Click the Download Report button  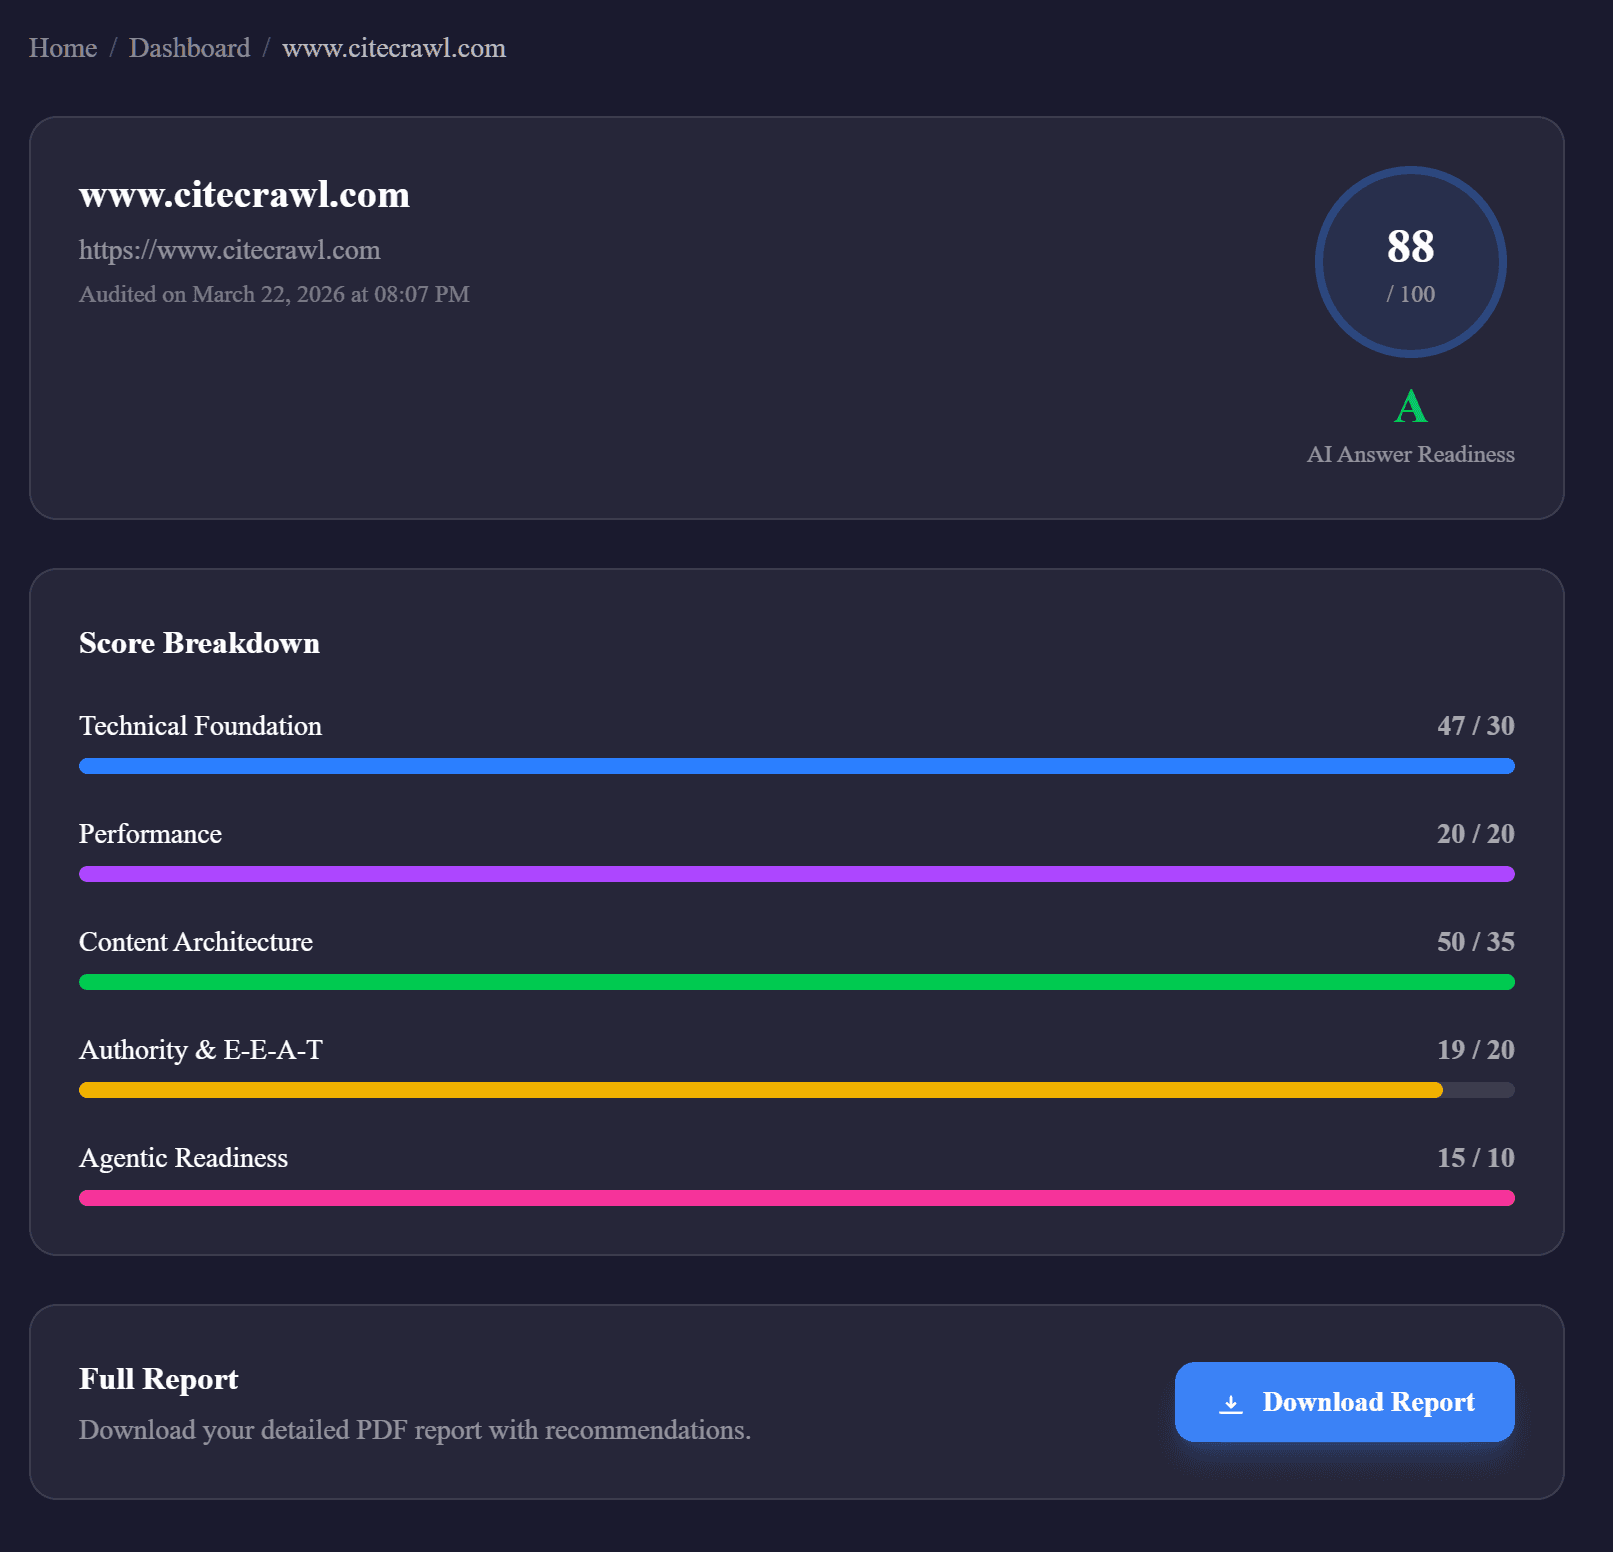[1344, 1403]
